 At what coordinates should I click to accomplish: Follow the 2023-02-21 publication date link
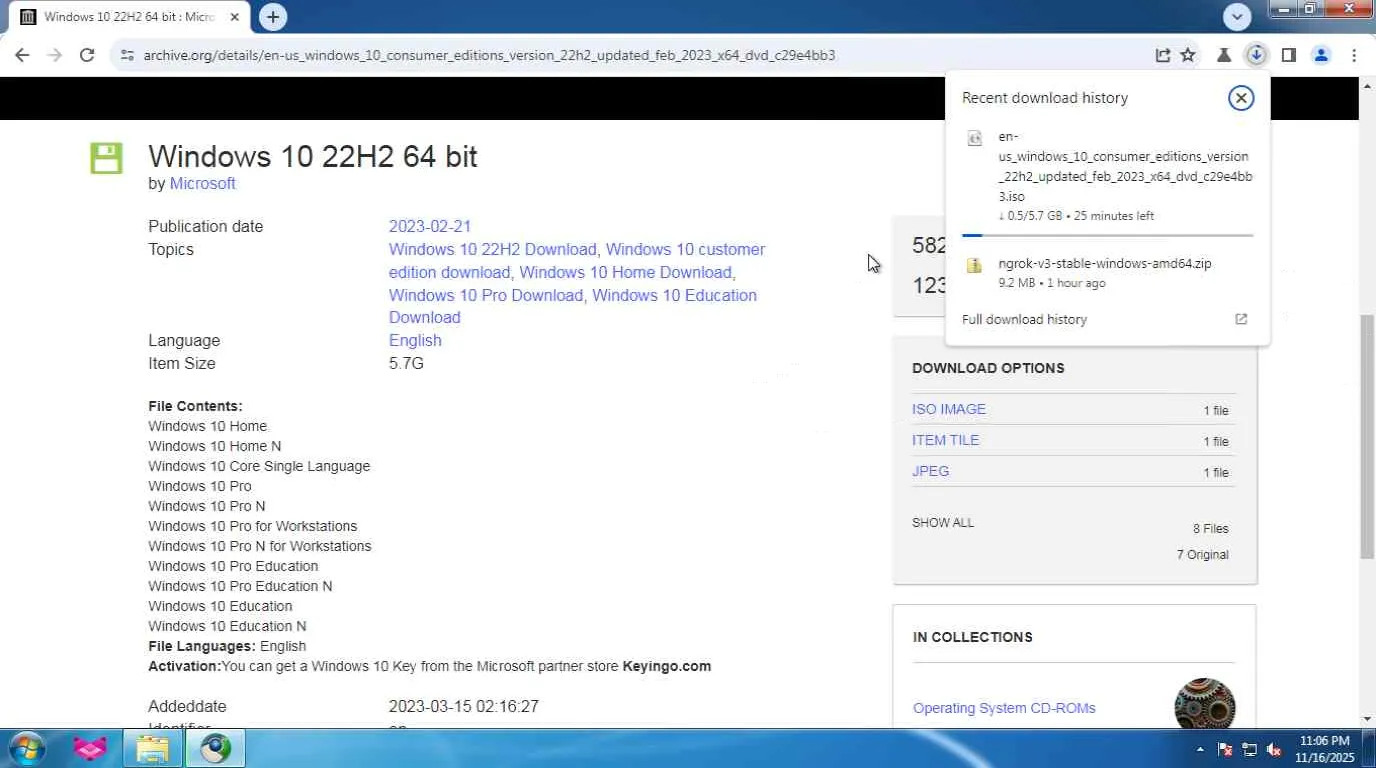coord(430,227)
